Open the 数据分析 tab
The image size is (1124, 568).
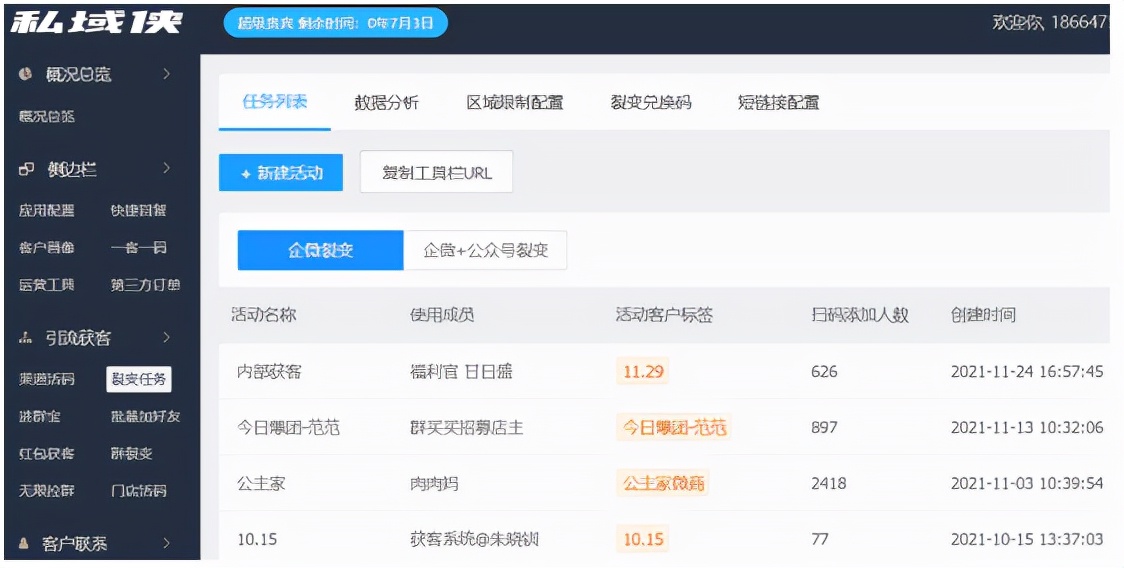coord(386,103)
